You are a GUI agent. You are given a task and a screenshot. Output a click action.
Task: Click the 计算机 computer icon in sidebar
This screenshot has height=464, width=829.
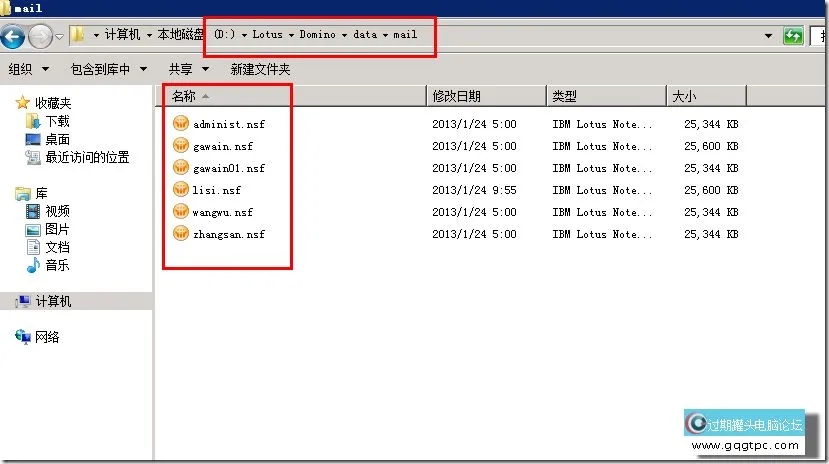pyautogui.click(x=23, y=301)
